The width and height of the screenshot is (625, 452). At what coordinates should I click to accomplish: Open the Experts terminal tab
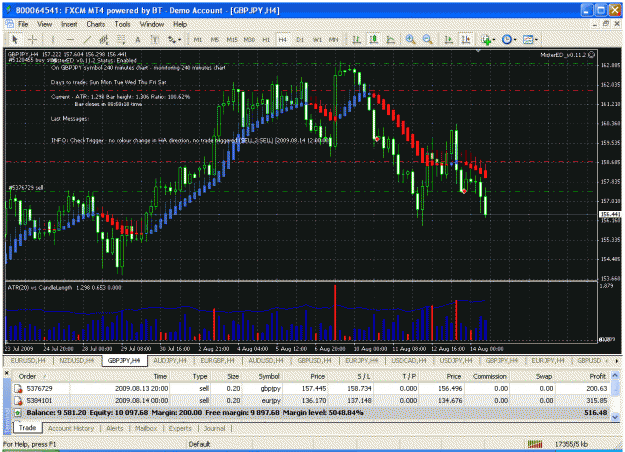point(180,428)
